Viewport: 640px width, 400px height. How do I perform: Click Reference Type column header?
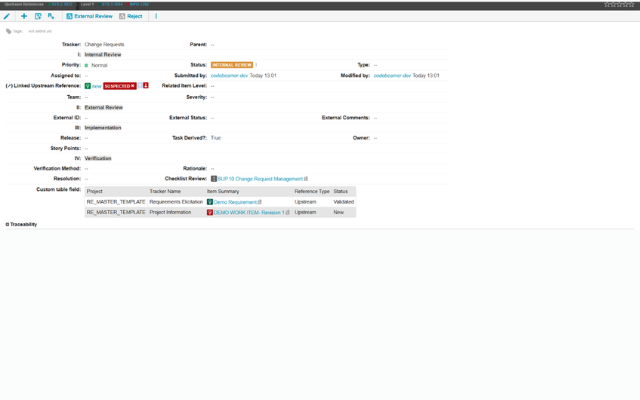(x=312, y=191)
